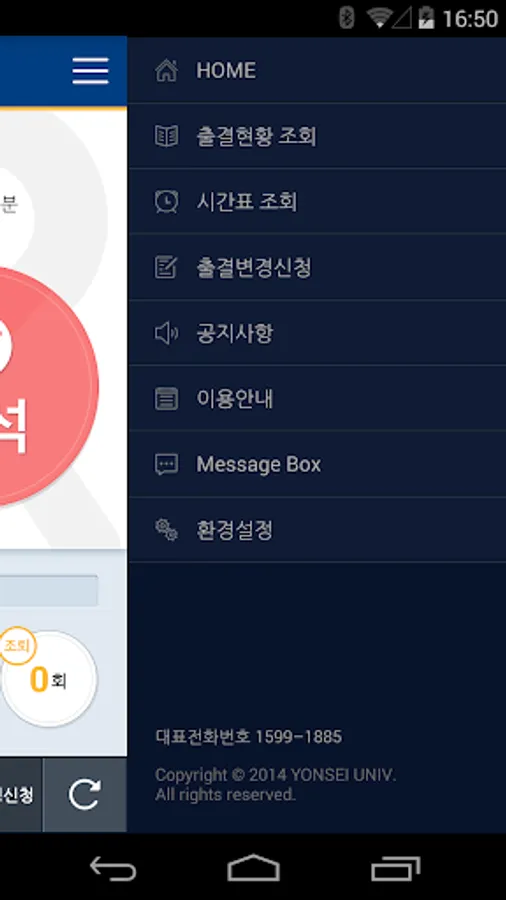Click the pencil note icon for 출결변경신청
Image resolution: width=506 pixels, height=900 pixels.
(166, 267)
